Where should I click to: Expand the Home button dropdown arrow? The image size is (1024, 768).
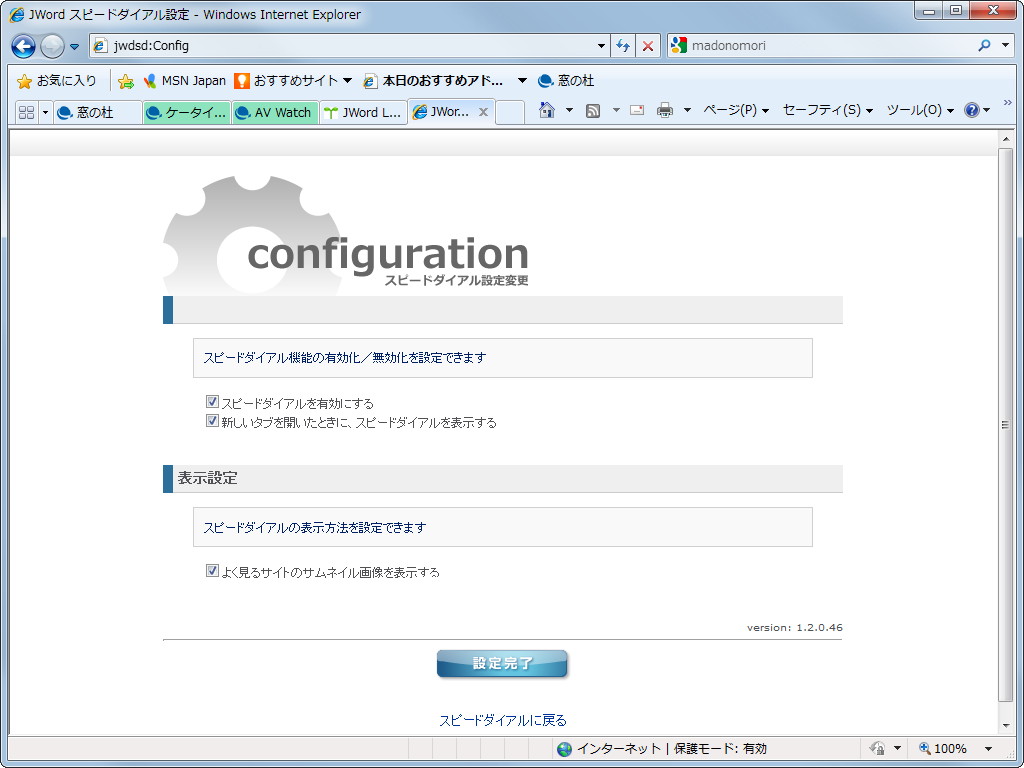[569, 110]
